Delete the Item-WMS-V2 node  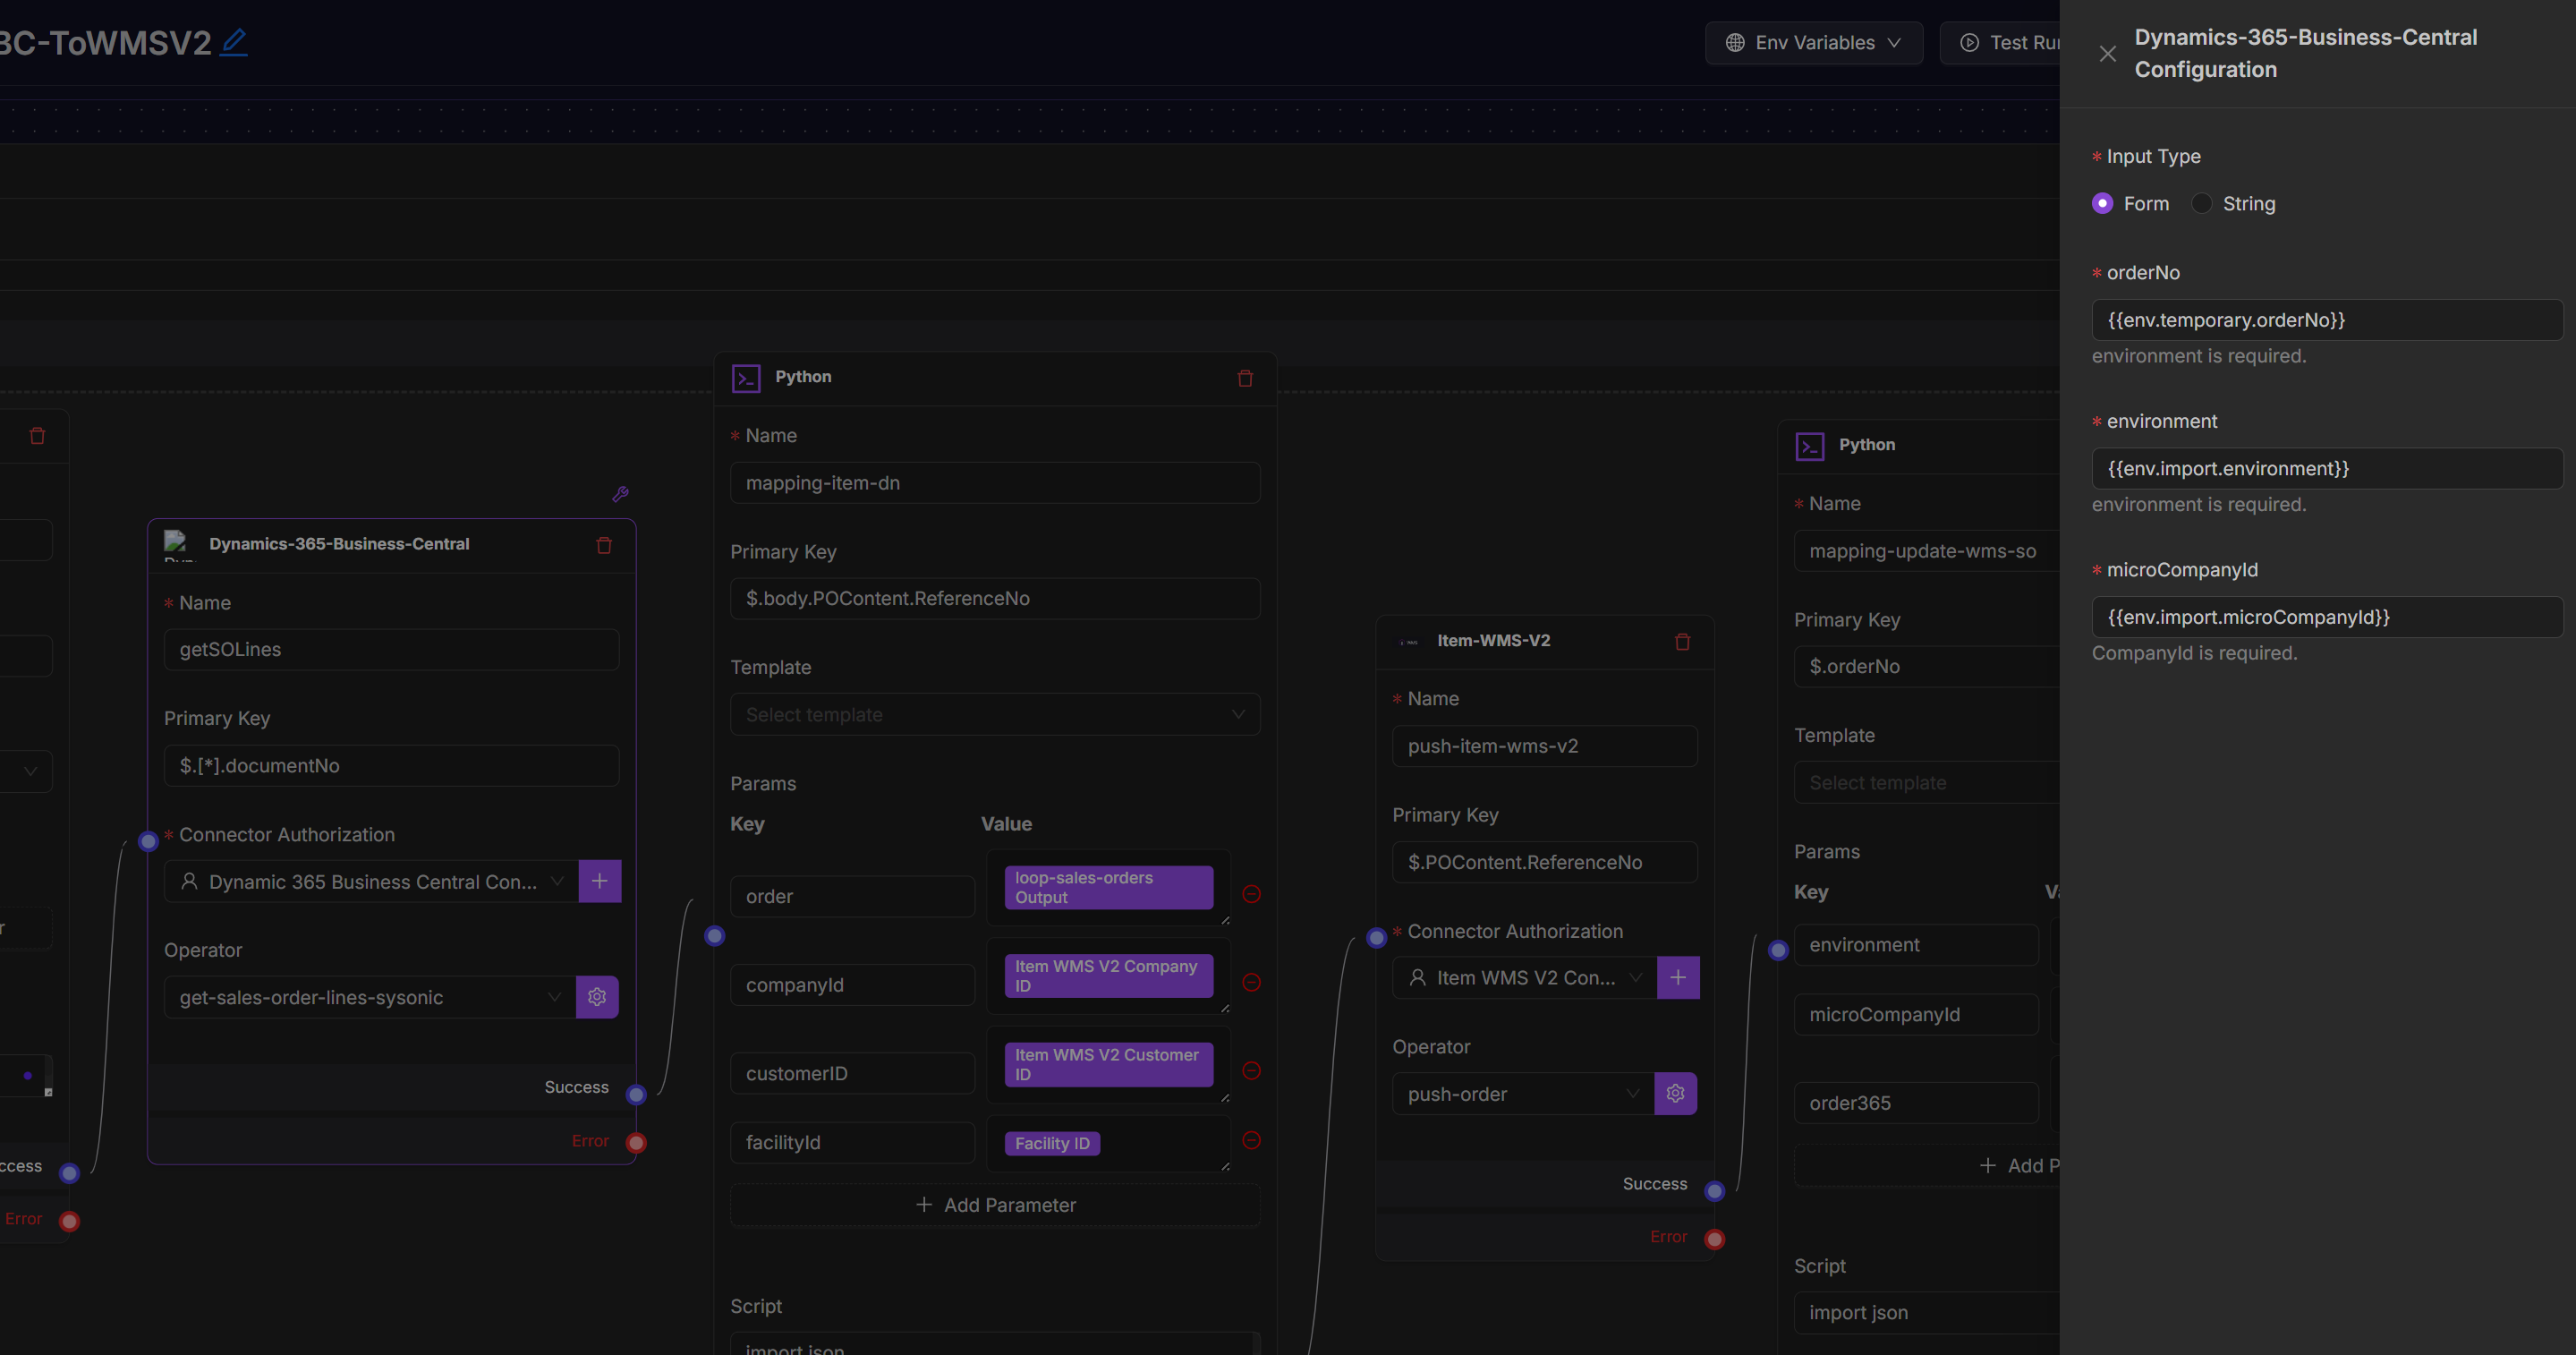[1682, 642]
